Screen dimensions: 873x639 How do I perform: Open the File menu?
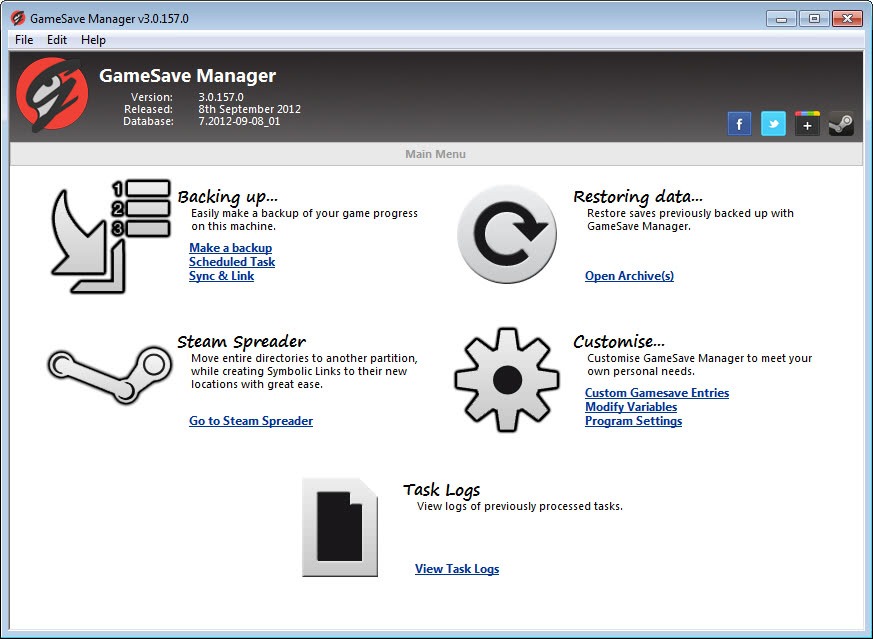point(24,40)
